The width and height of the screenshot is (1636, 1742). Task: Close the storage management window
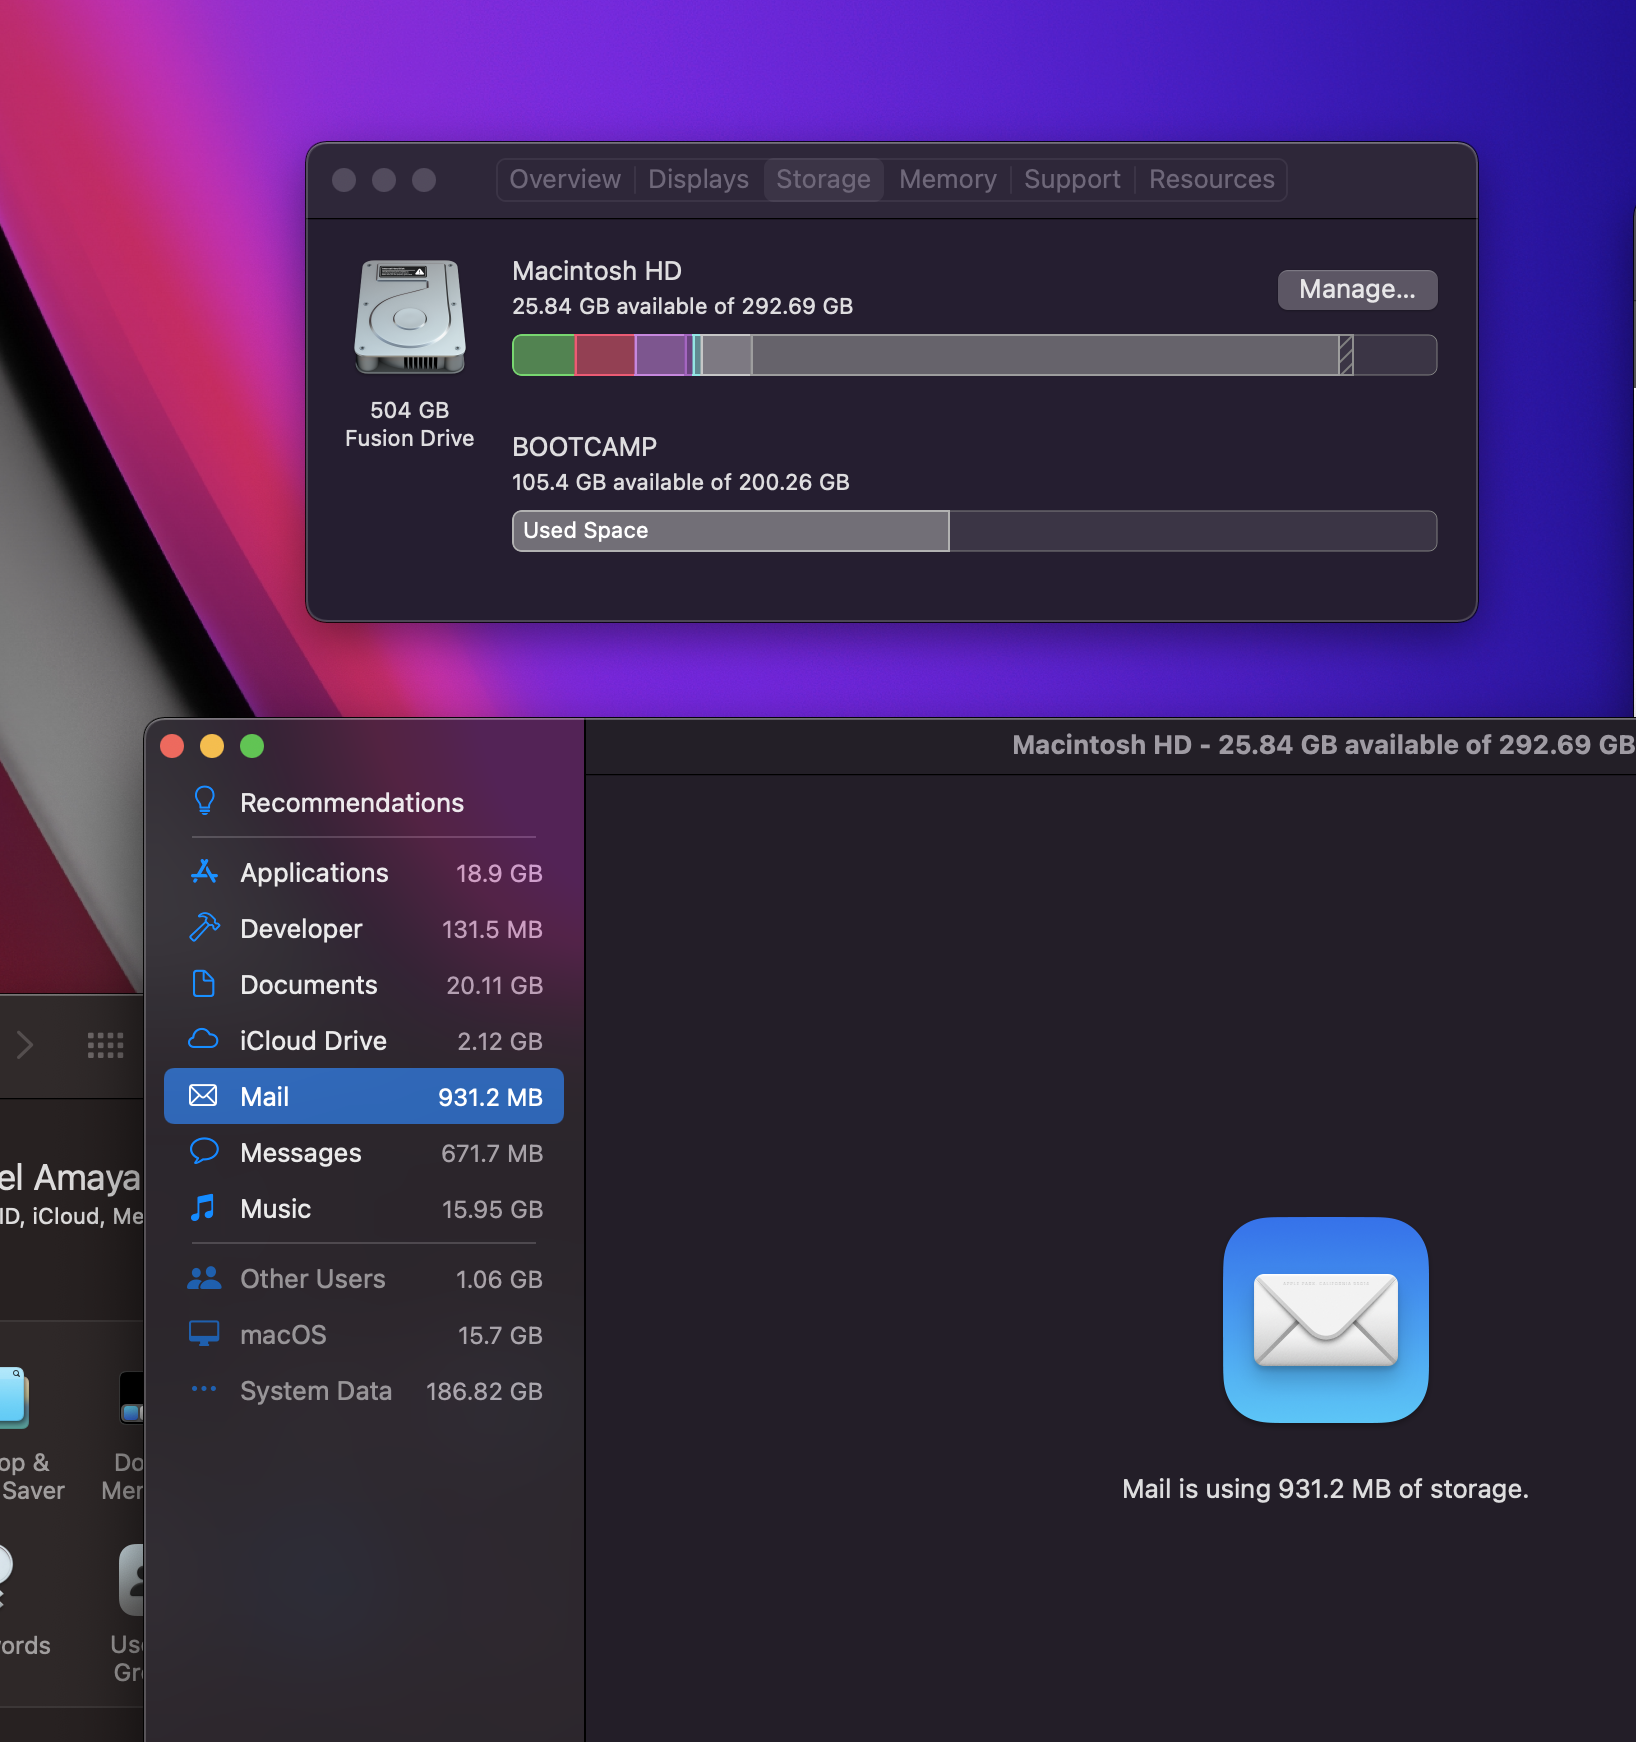pos(172,746)
